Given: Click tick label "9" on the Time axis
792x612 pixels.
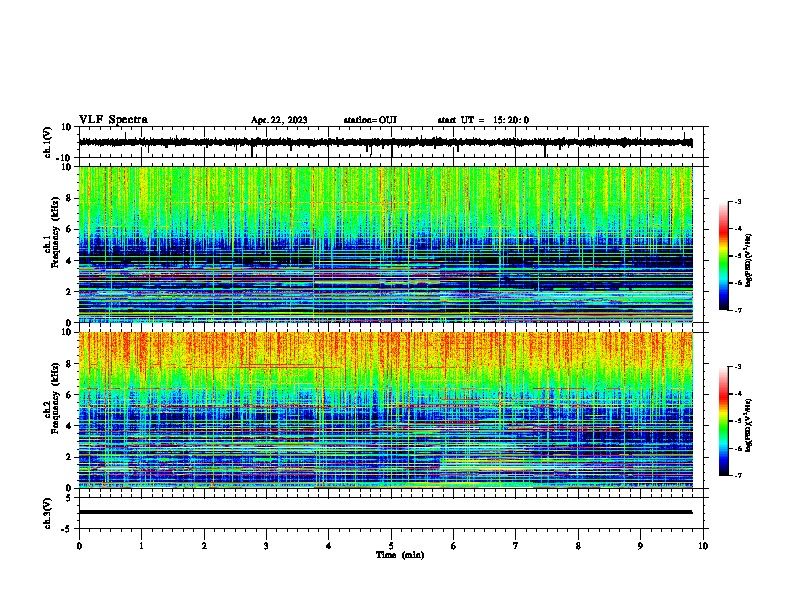Looking at the screenshot, I should coord(640,546).
